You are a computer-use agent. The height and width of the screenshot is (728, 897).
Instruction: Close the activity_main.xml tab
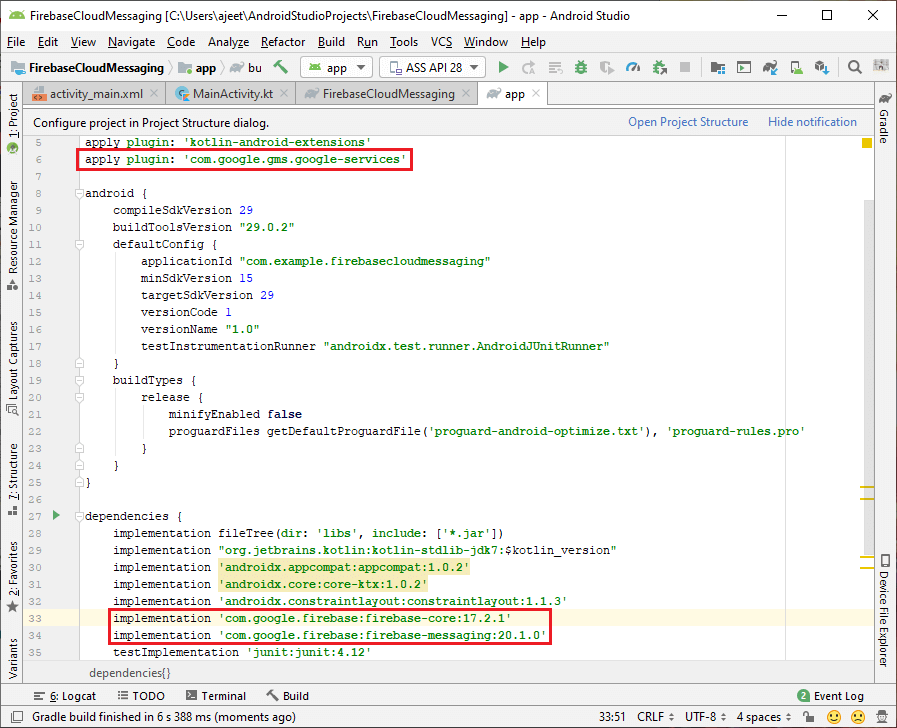coord(154,93)
